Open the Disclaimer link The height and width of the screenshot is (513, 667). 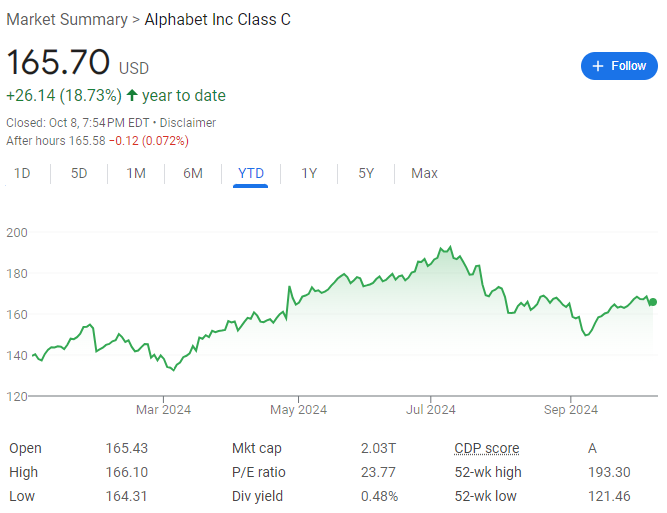(x=188, y=123)
